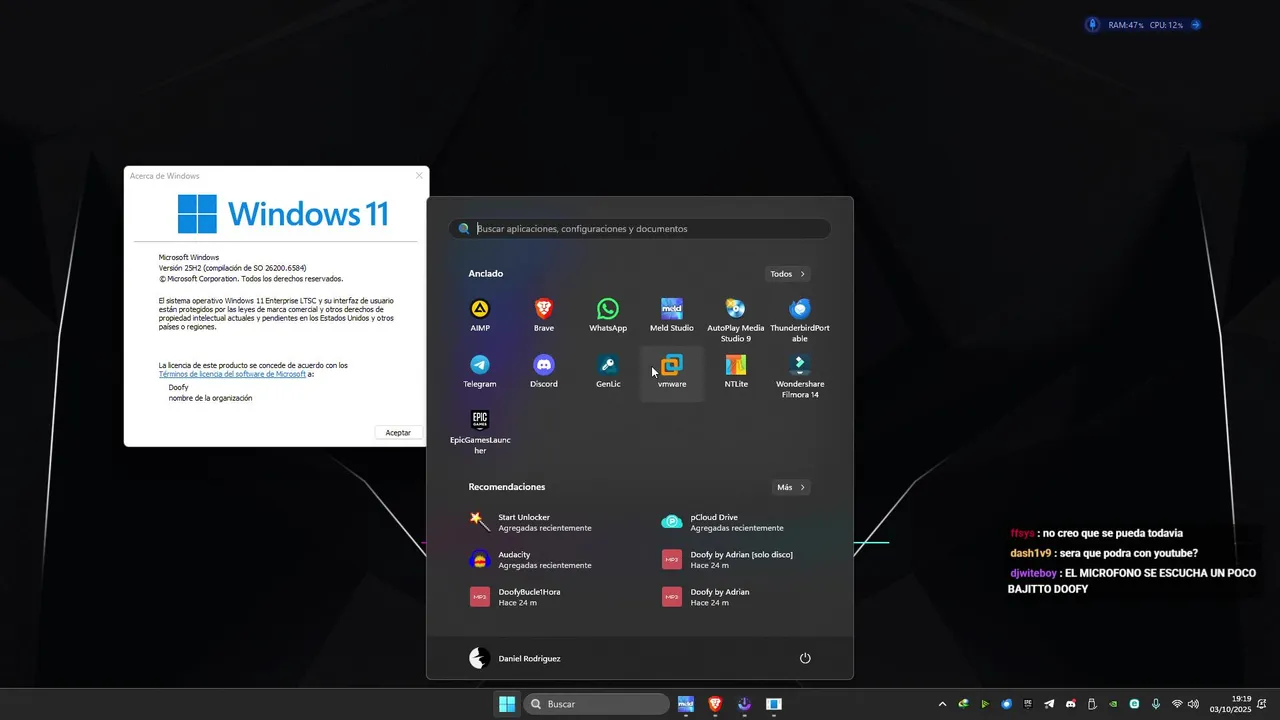Screen dimensions: 1280x720
Task: Open Brave browser from the taskbar
Action: (715, 704)
